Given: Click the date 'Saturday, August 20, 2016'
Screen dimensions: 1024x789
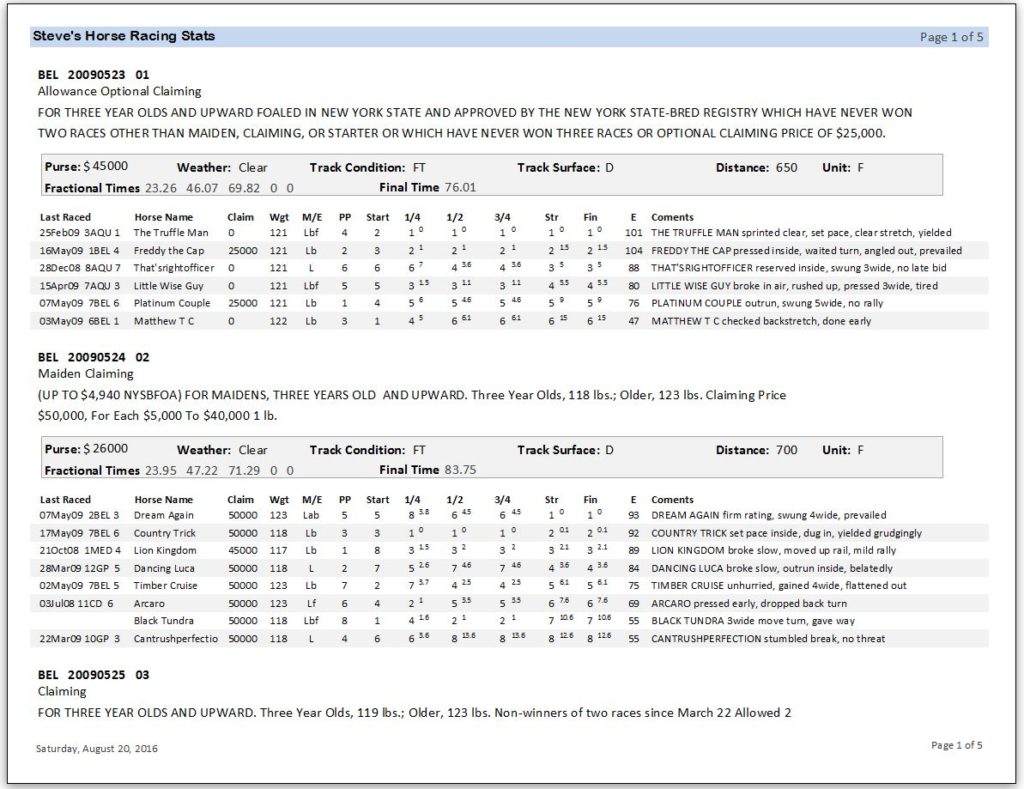Looking at the screenshot, I should (97, 749).
